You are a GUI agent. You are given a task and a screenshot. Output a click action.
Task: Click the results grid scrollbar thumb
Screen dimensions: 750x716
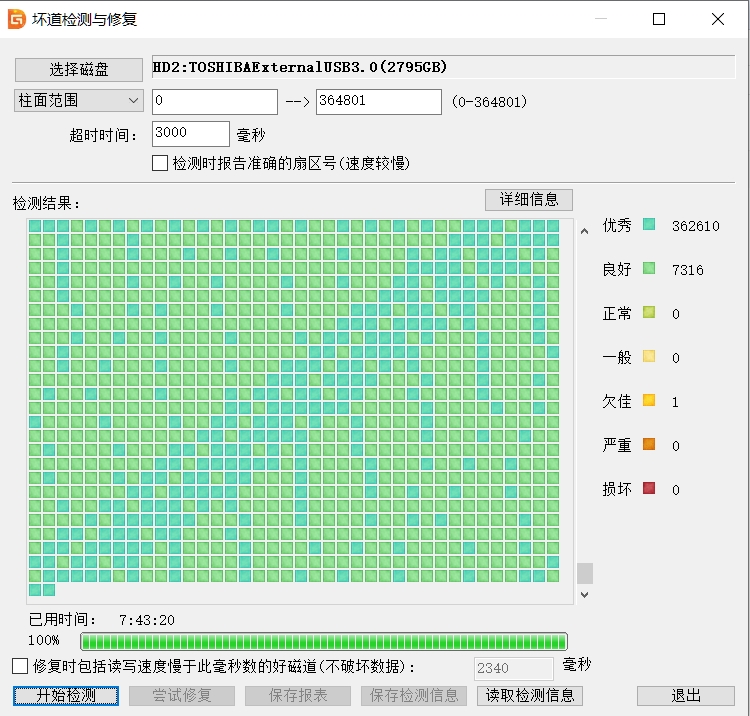click(585, 573)
